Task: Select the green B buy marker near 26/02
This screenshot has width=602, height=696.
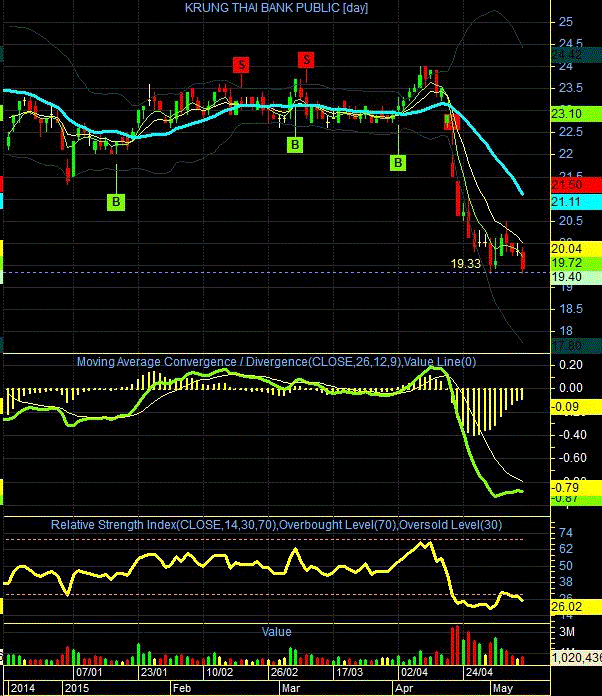Action: [295, 145]
